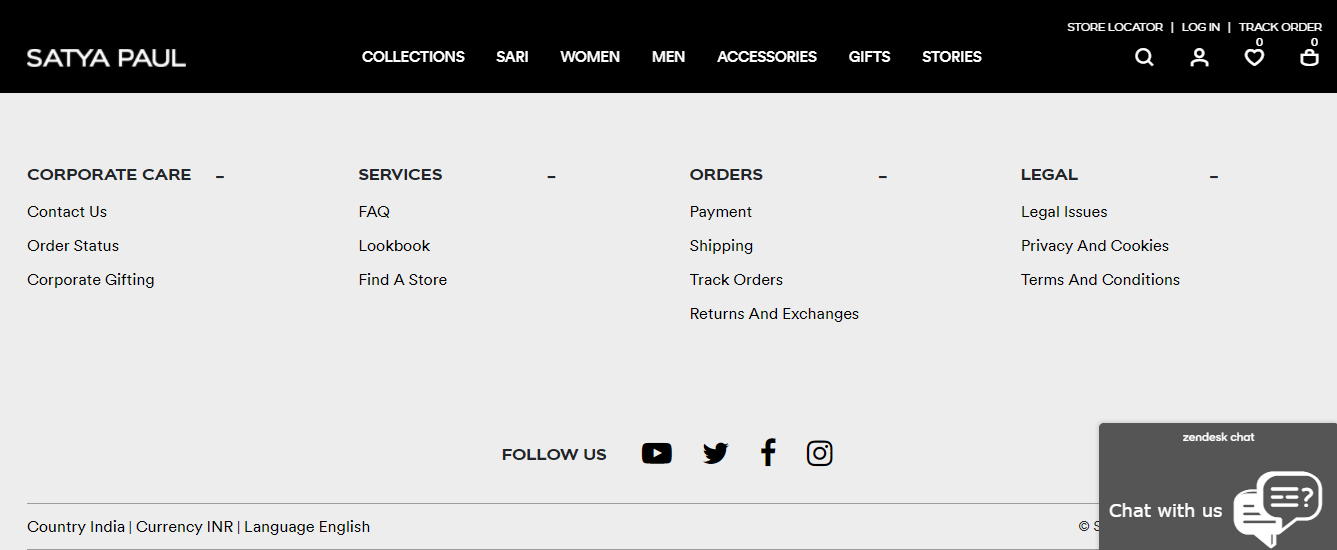This screenshot has width=1337, height=550.
Task: Open the shopping bag icon
Action: [x=1309, y=57]
